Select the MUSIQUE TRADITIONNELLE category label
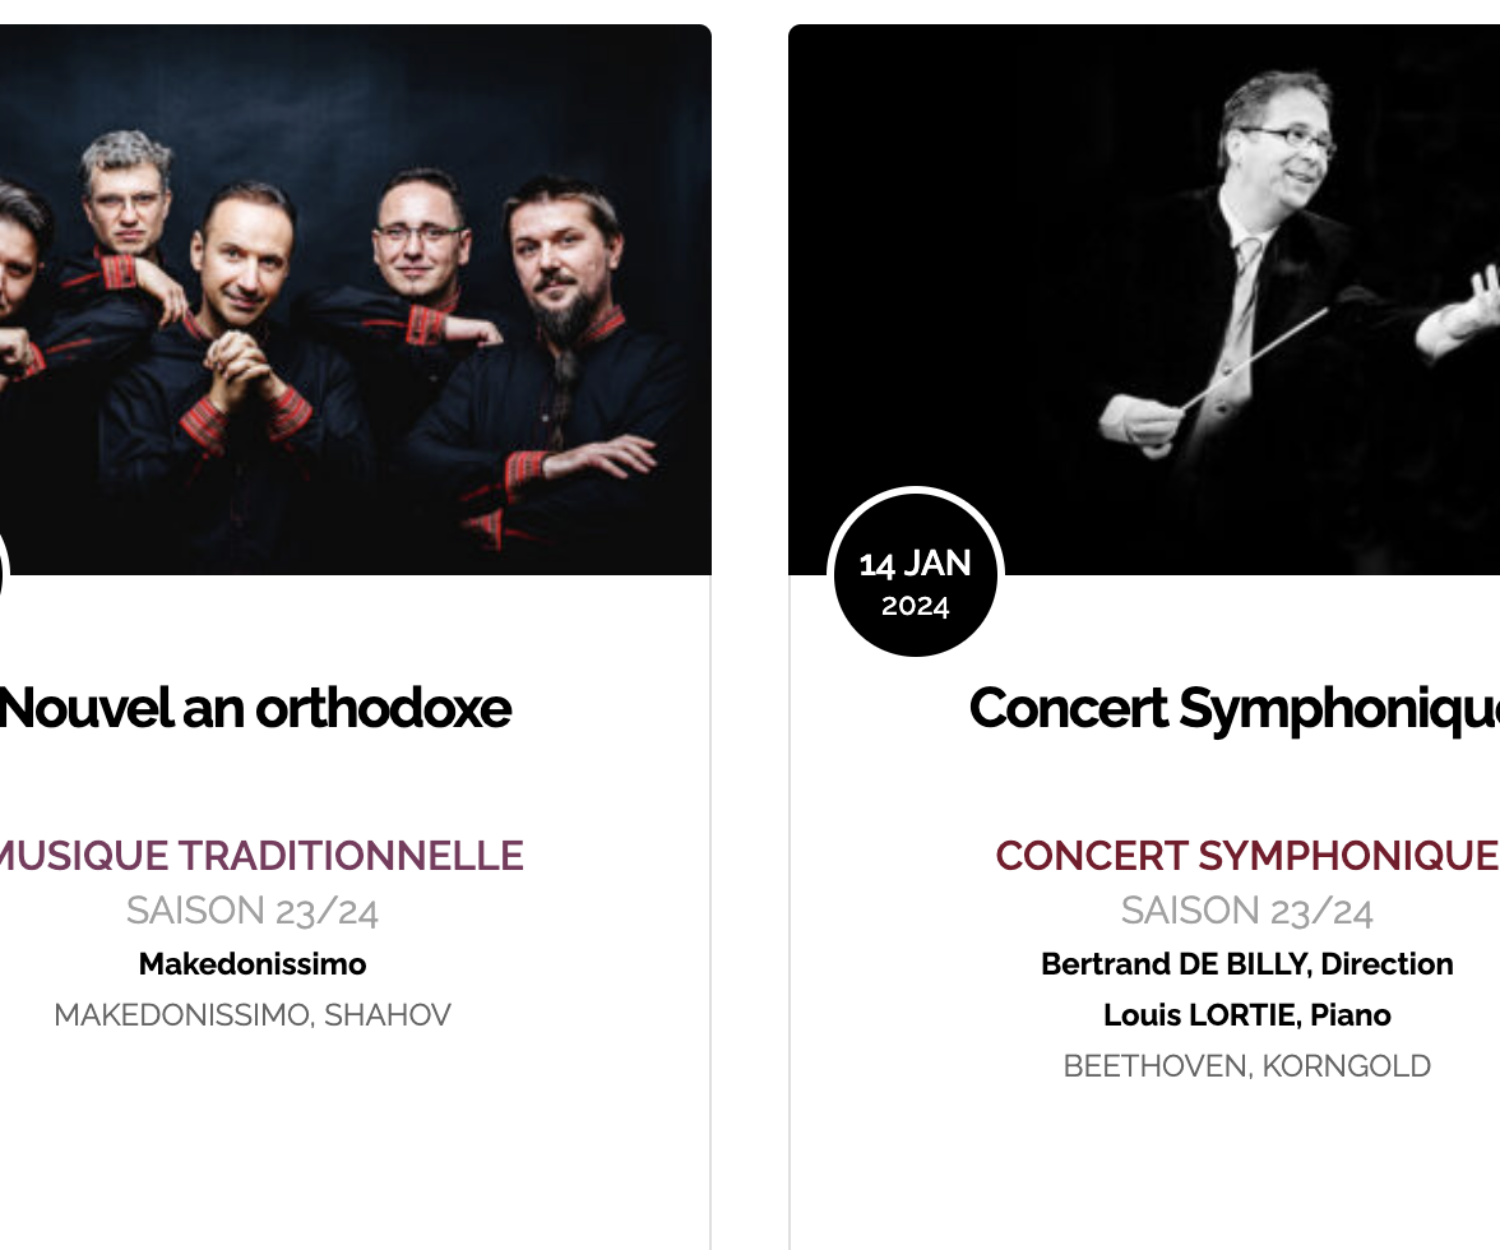The width and height of the screenshot is (1500, 1250). (x=262, y=856)
